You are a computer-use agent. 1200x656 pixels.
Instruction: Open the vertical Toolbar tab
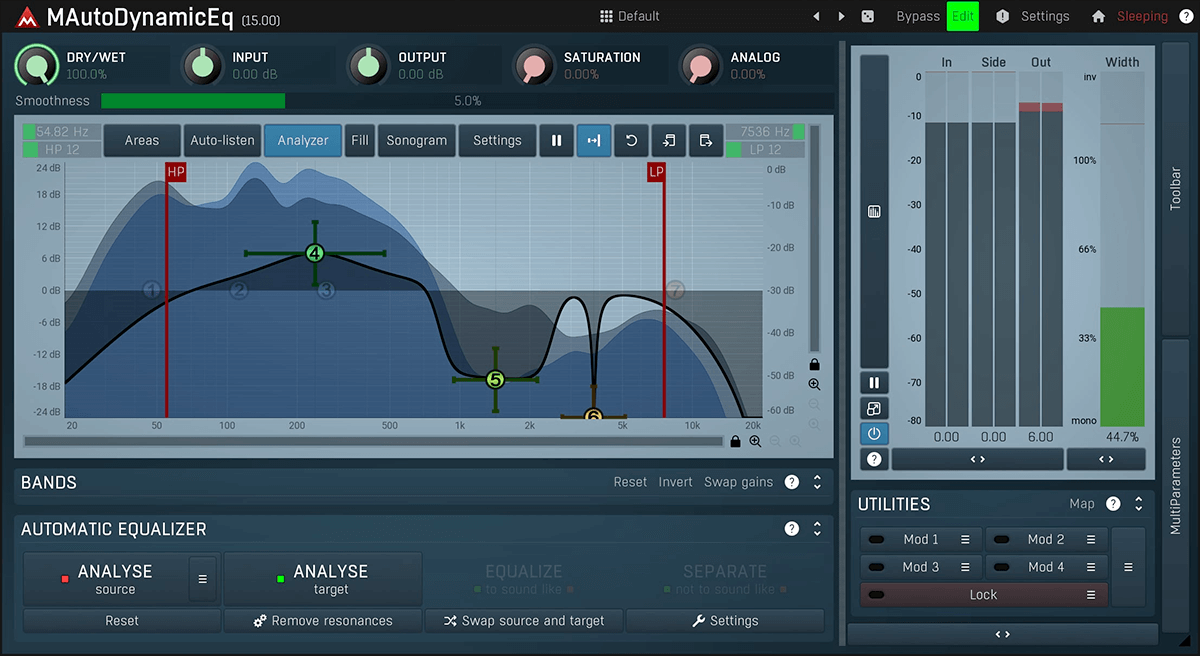(1175, 188)
